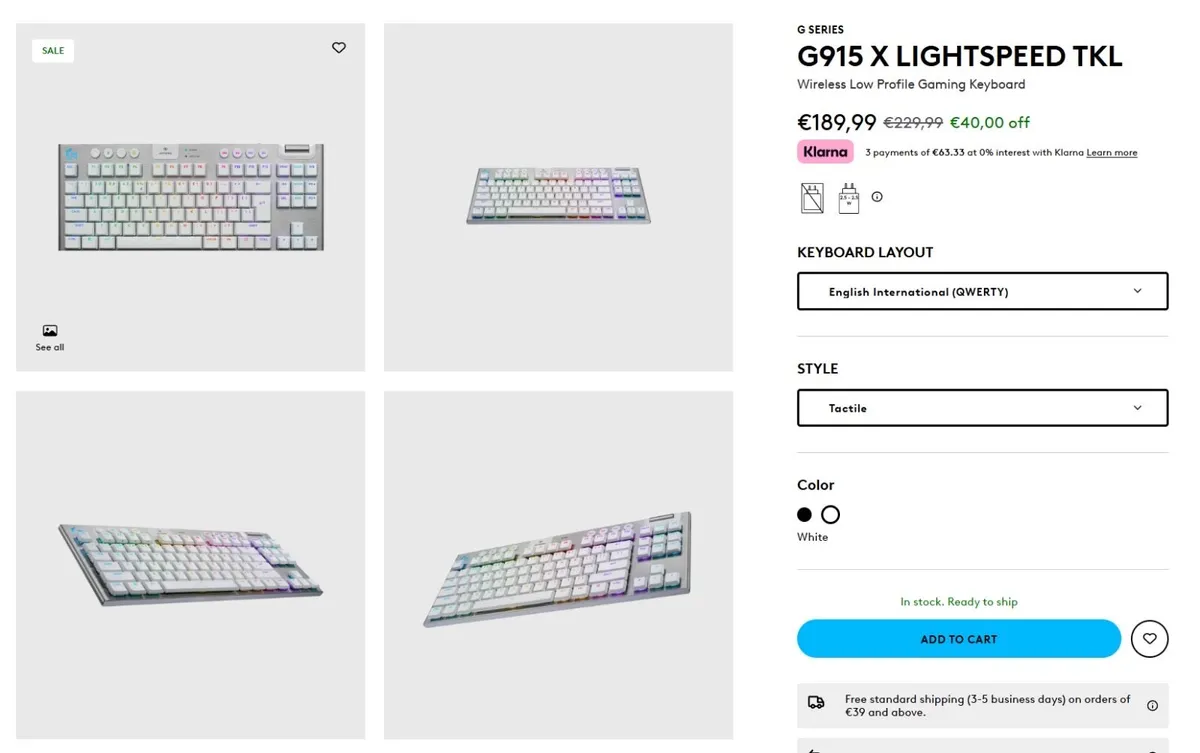Open the Keyboard Layout dropdown

[x=982, y=291]
